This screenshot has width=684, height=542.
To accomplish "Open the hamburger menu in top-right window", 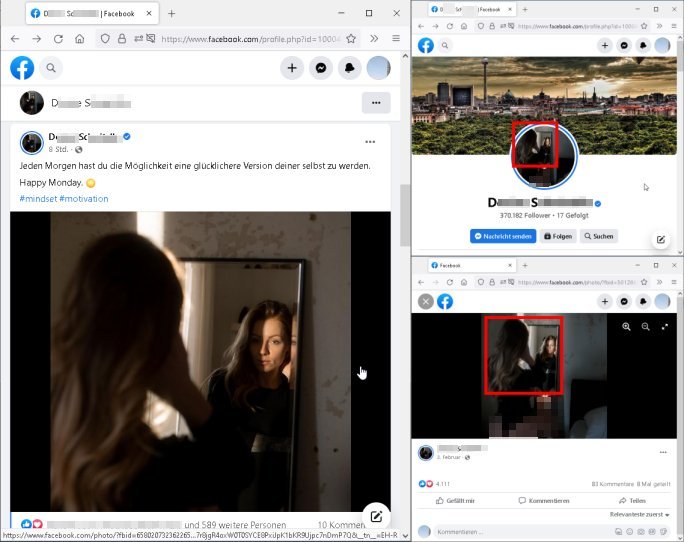I will coord(674,26).
